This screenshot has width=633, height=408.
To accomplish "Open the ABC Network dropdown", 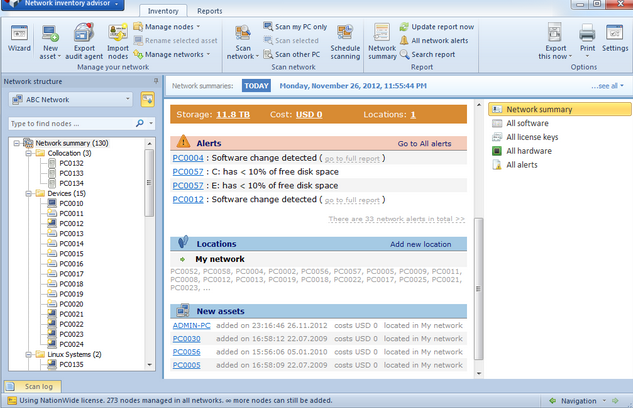I will point(71,99).
